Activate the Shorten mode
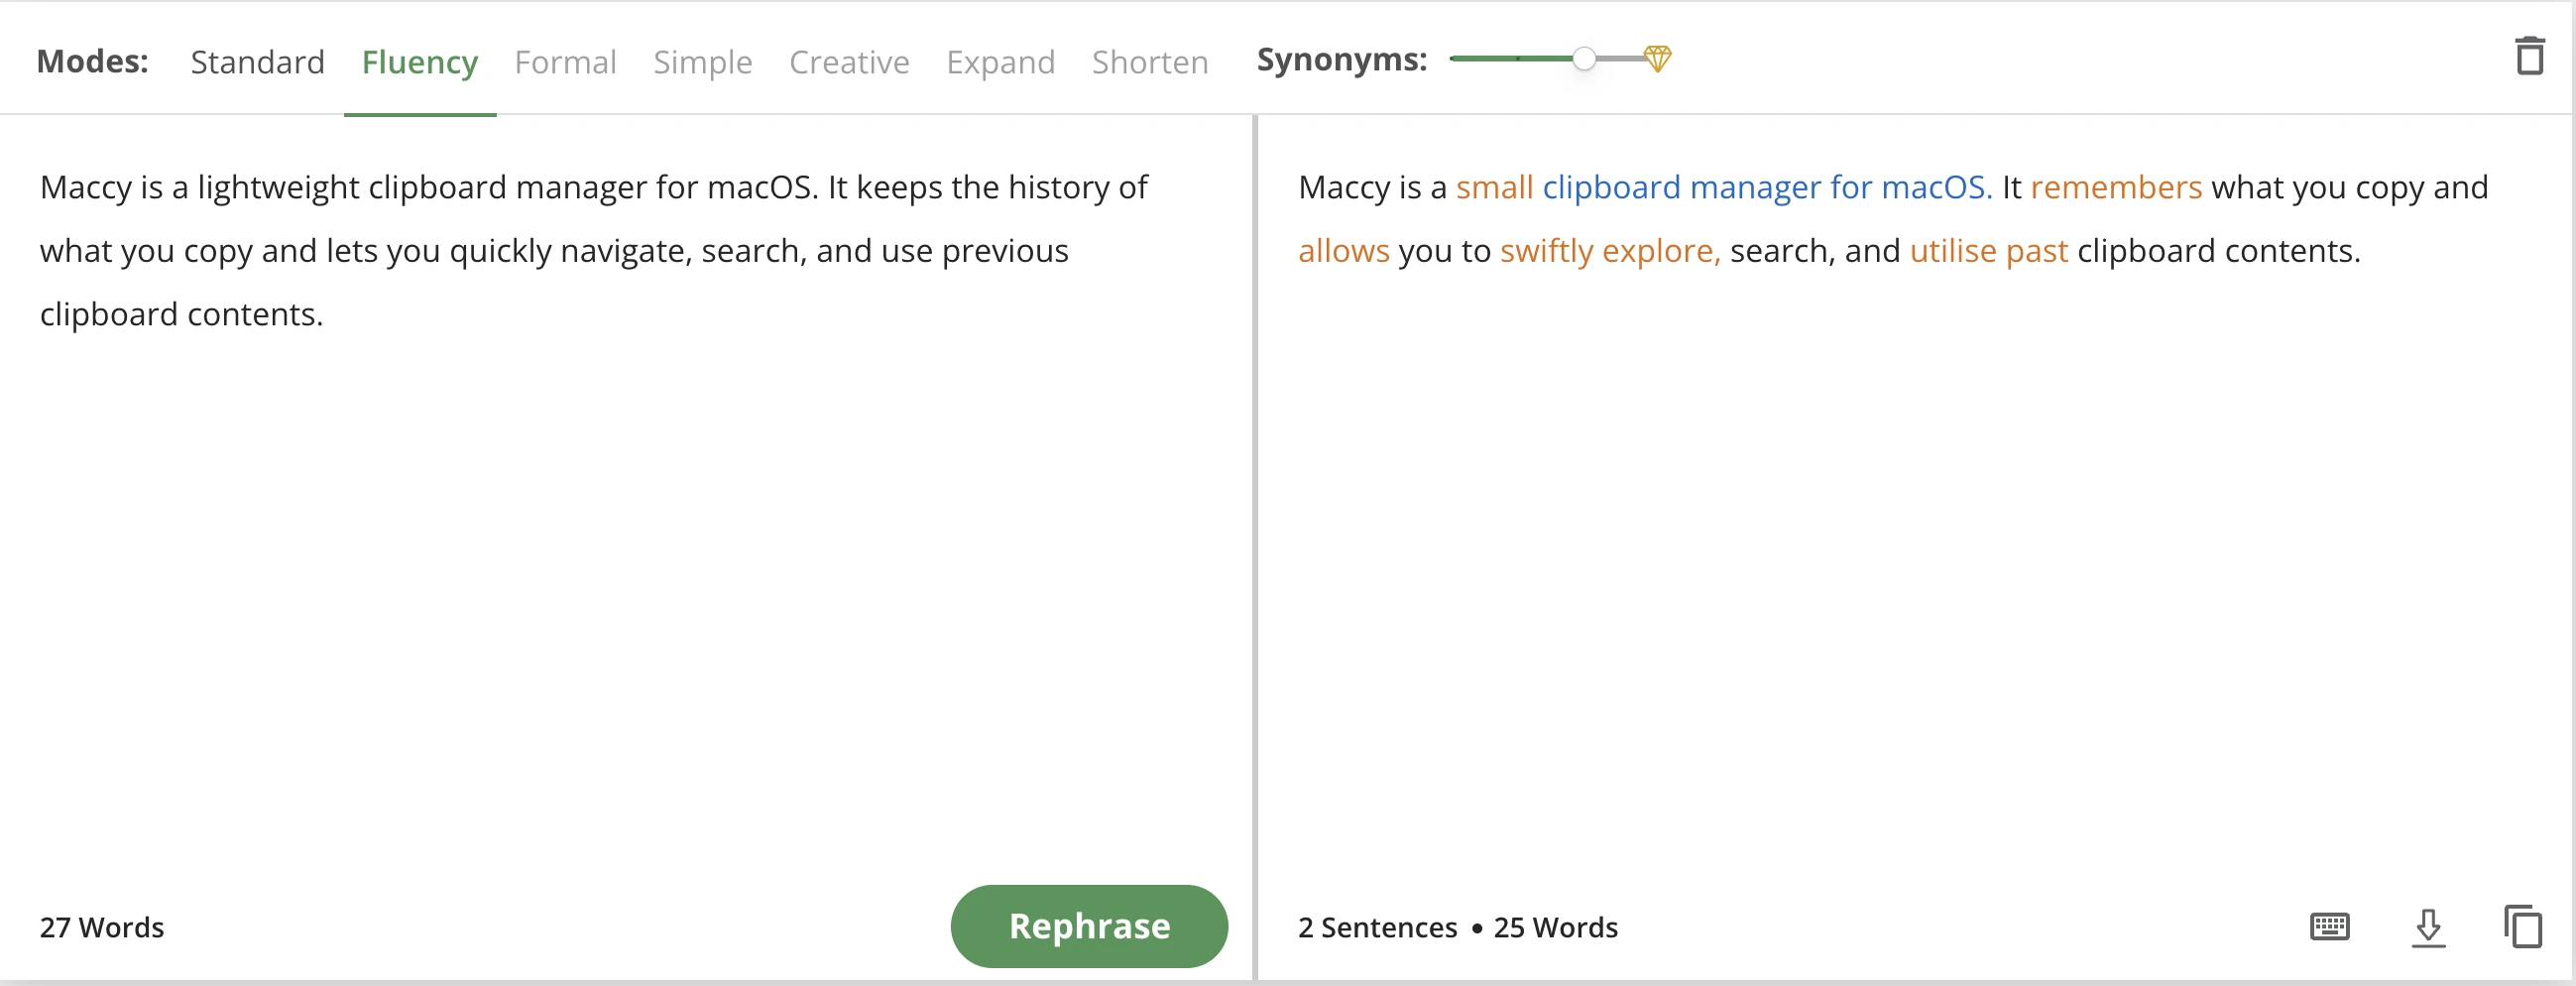This screenshot has height=986, width=2576. pyautogui.click(x=1149, y=62)
